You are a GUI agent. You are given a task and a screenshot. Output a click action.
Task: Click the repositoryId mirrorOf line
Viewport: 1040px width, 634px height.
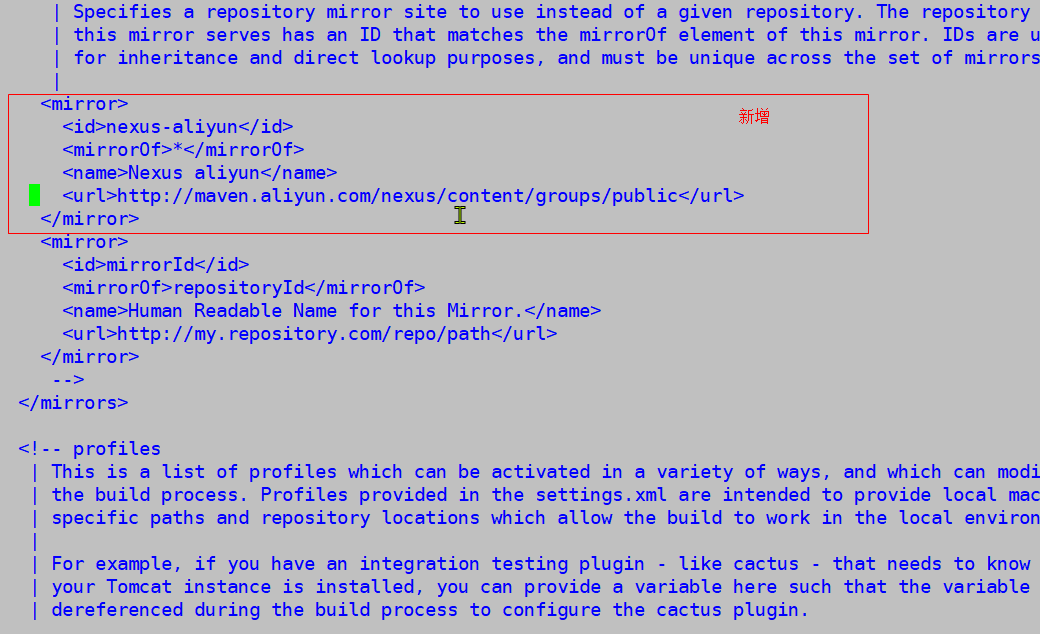pyautogui.click(x=243, y=288)
